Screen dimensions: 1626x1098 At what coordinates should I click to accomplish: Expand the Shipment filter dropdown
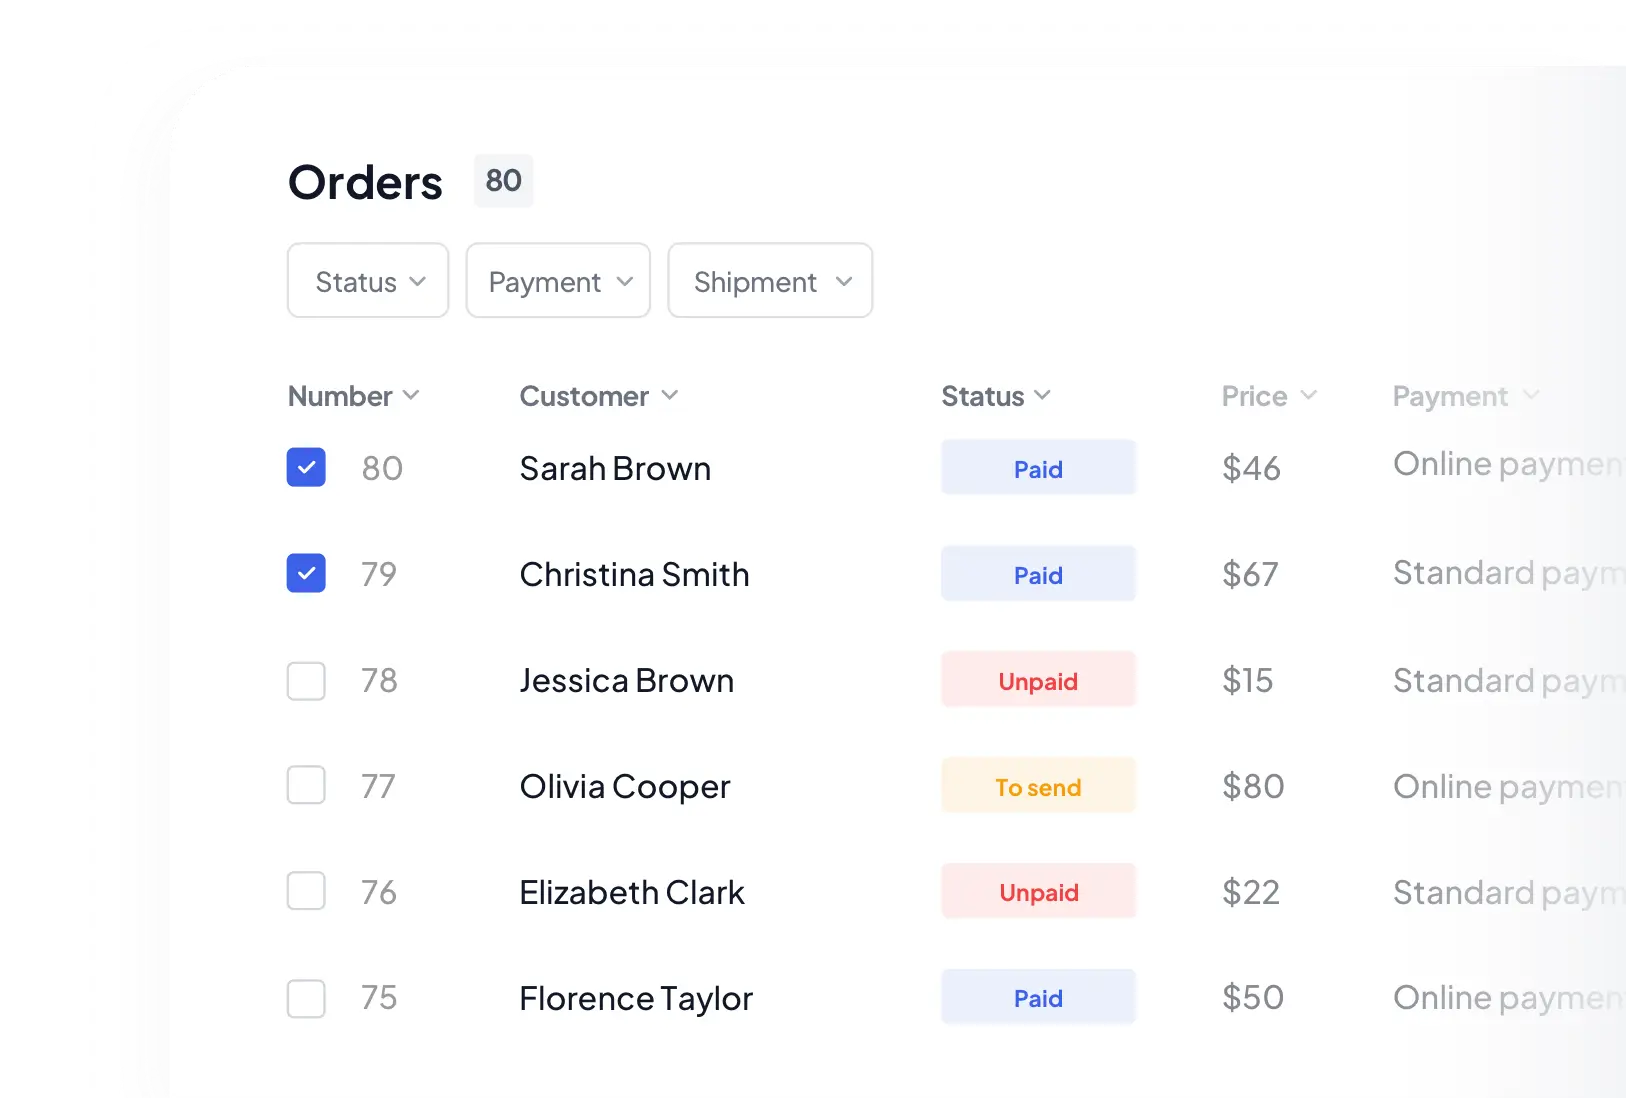point(770,281)
